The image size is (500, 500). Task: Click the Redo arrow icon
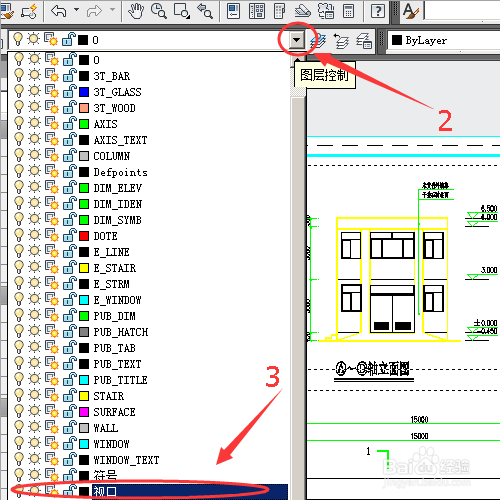(94, 11)
